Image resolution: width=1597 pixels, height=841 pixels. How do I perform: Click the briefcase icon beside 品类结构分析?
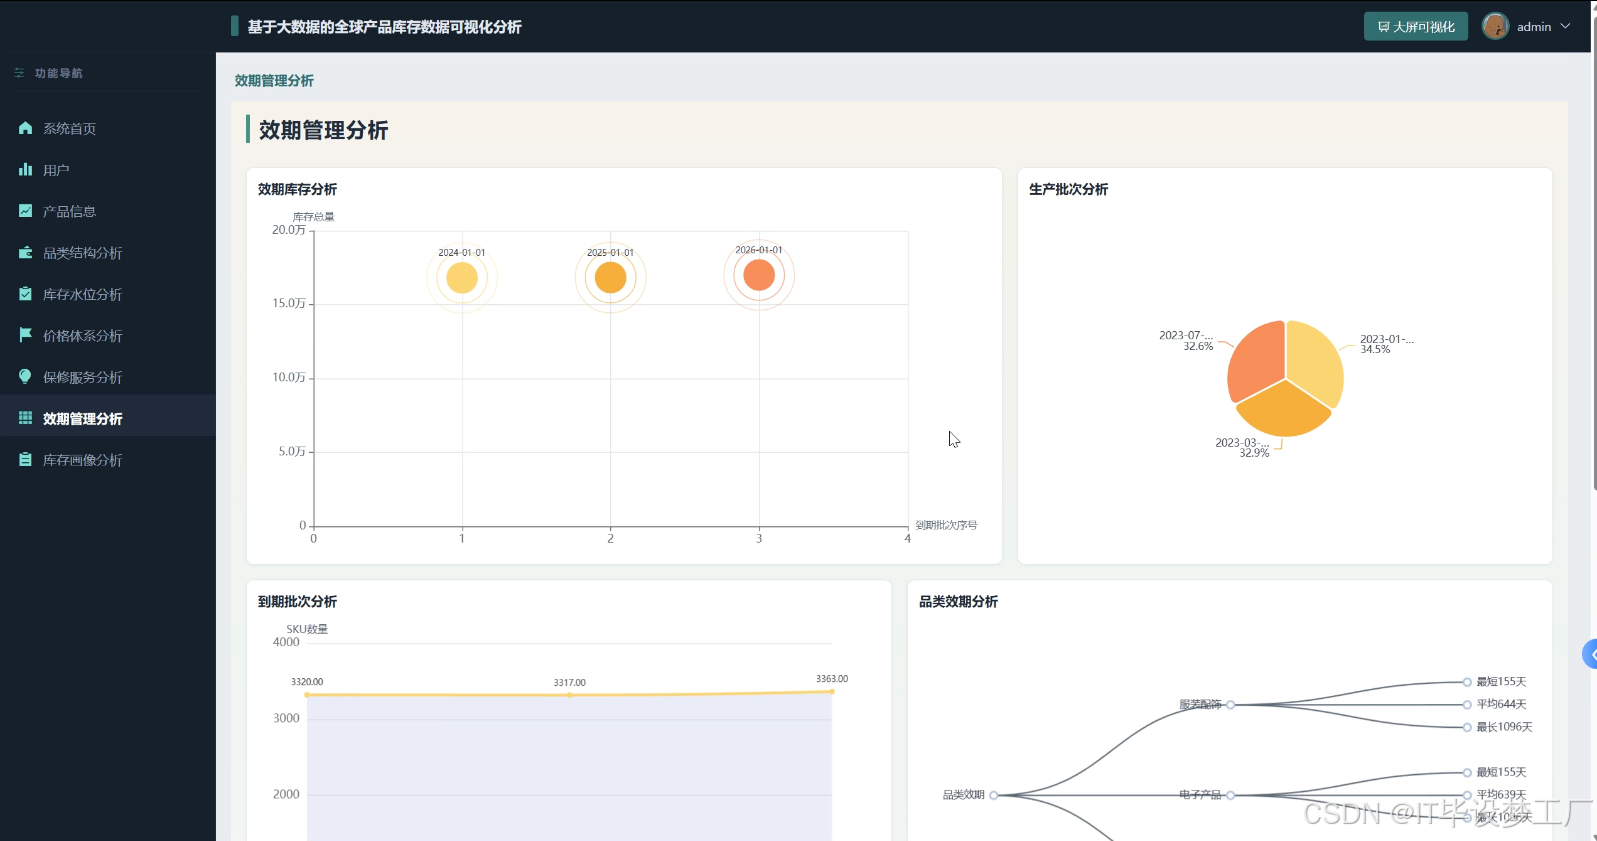[x=25, y=253]
